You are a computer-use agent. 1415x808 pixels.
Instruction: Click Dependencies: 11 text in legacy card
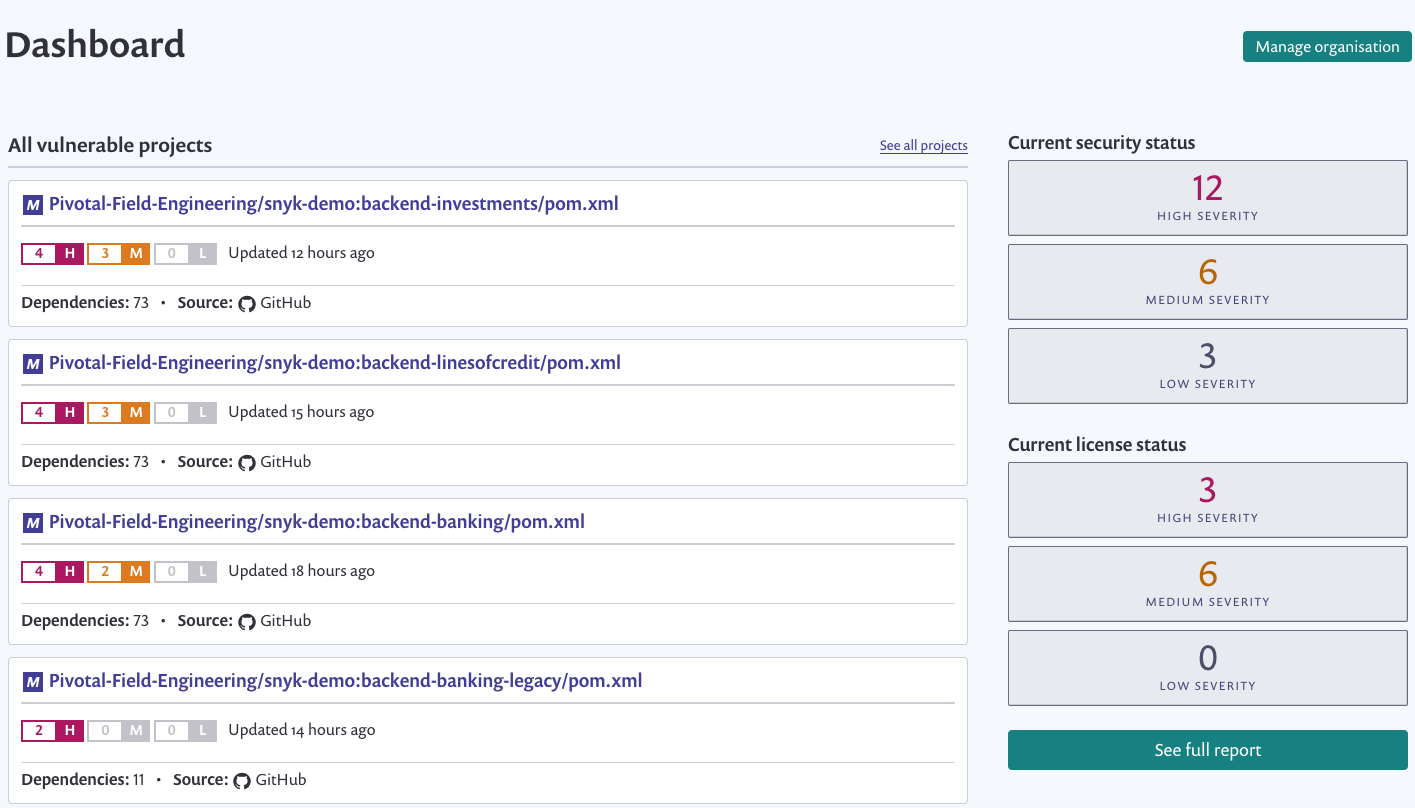(83, 780)
